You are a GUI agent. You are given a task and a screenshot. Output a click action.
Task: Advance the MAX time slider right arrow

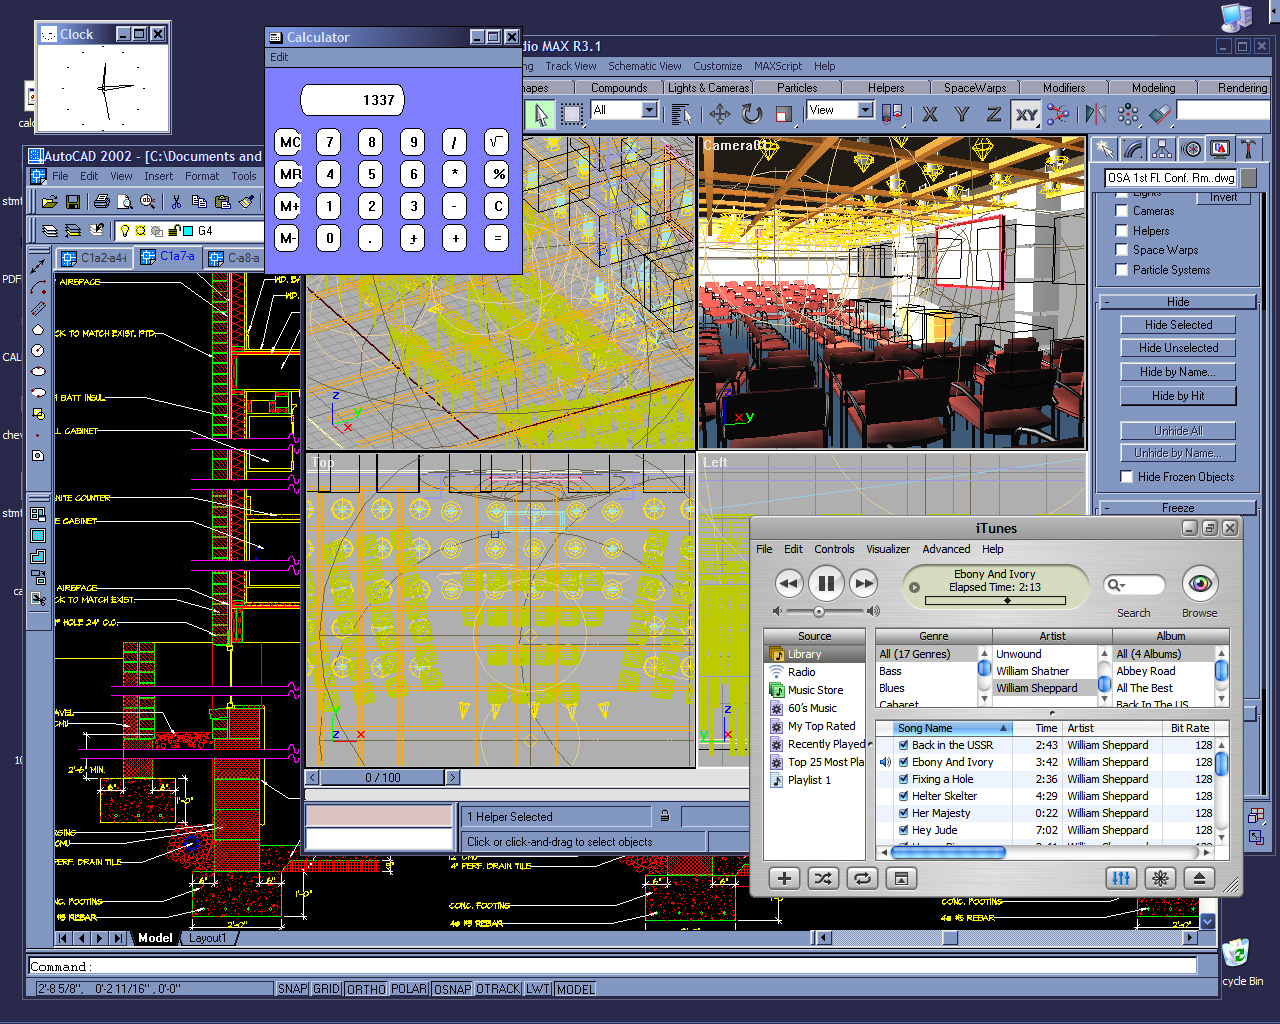pos(453,777)
